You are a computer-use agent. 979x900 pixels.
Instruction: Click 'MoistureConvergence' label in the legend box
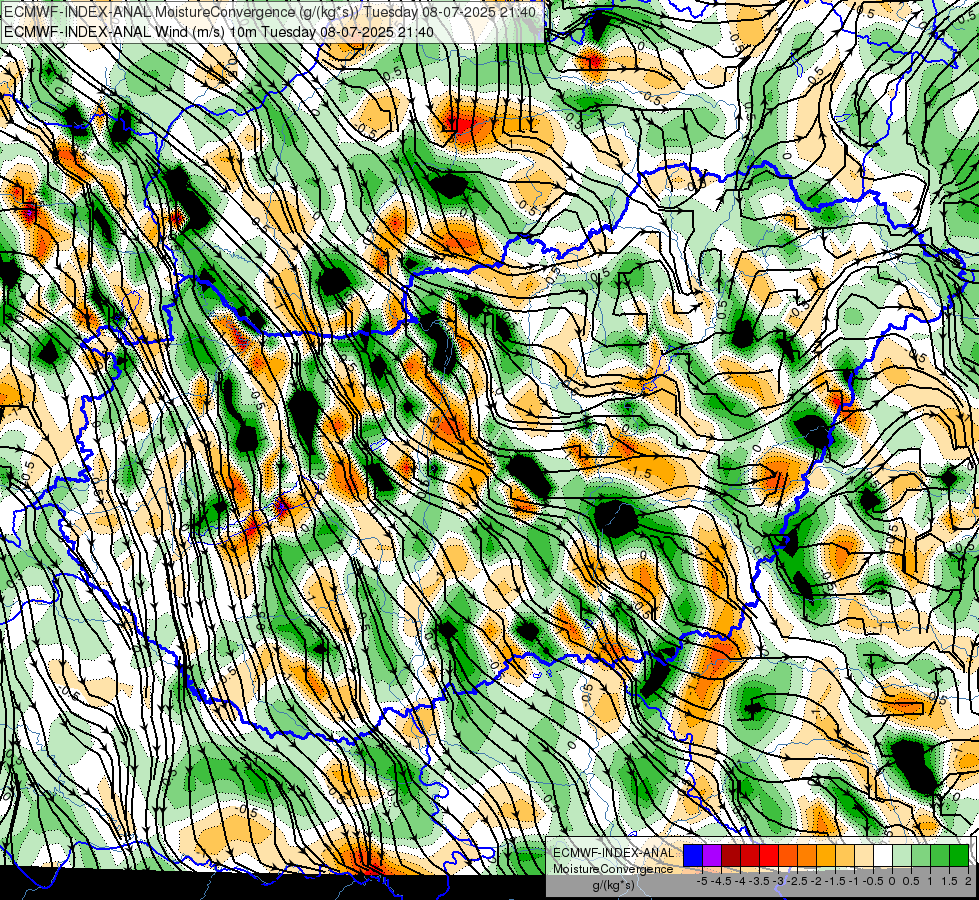(x=613, y=869)
